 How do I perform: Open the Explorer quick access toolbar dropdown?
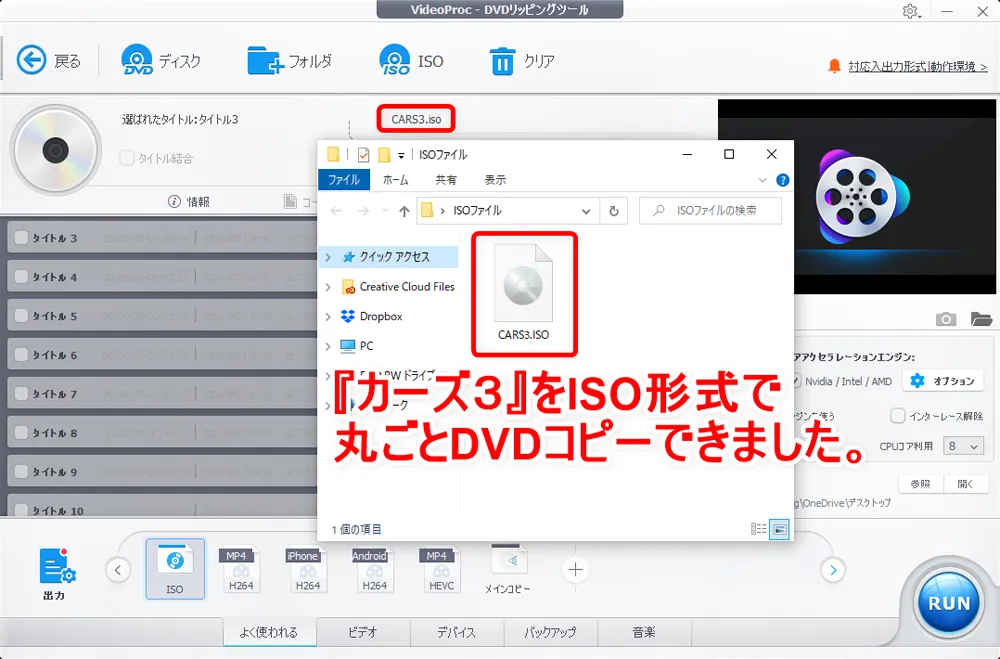[401, 155]
